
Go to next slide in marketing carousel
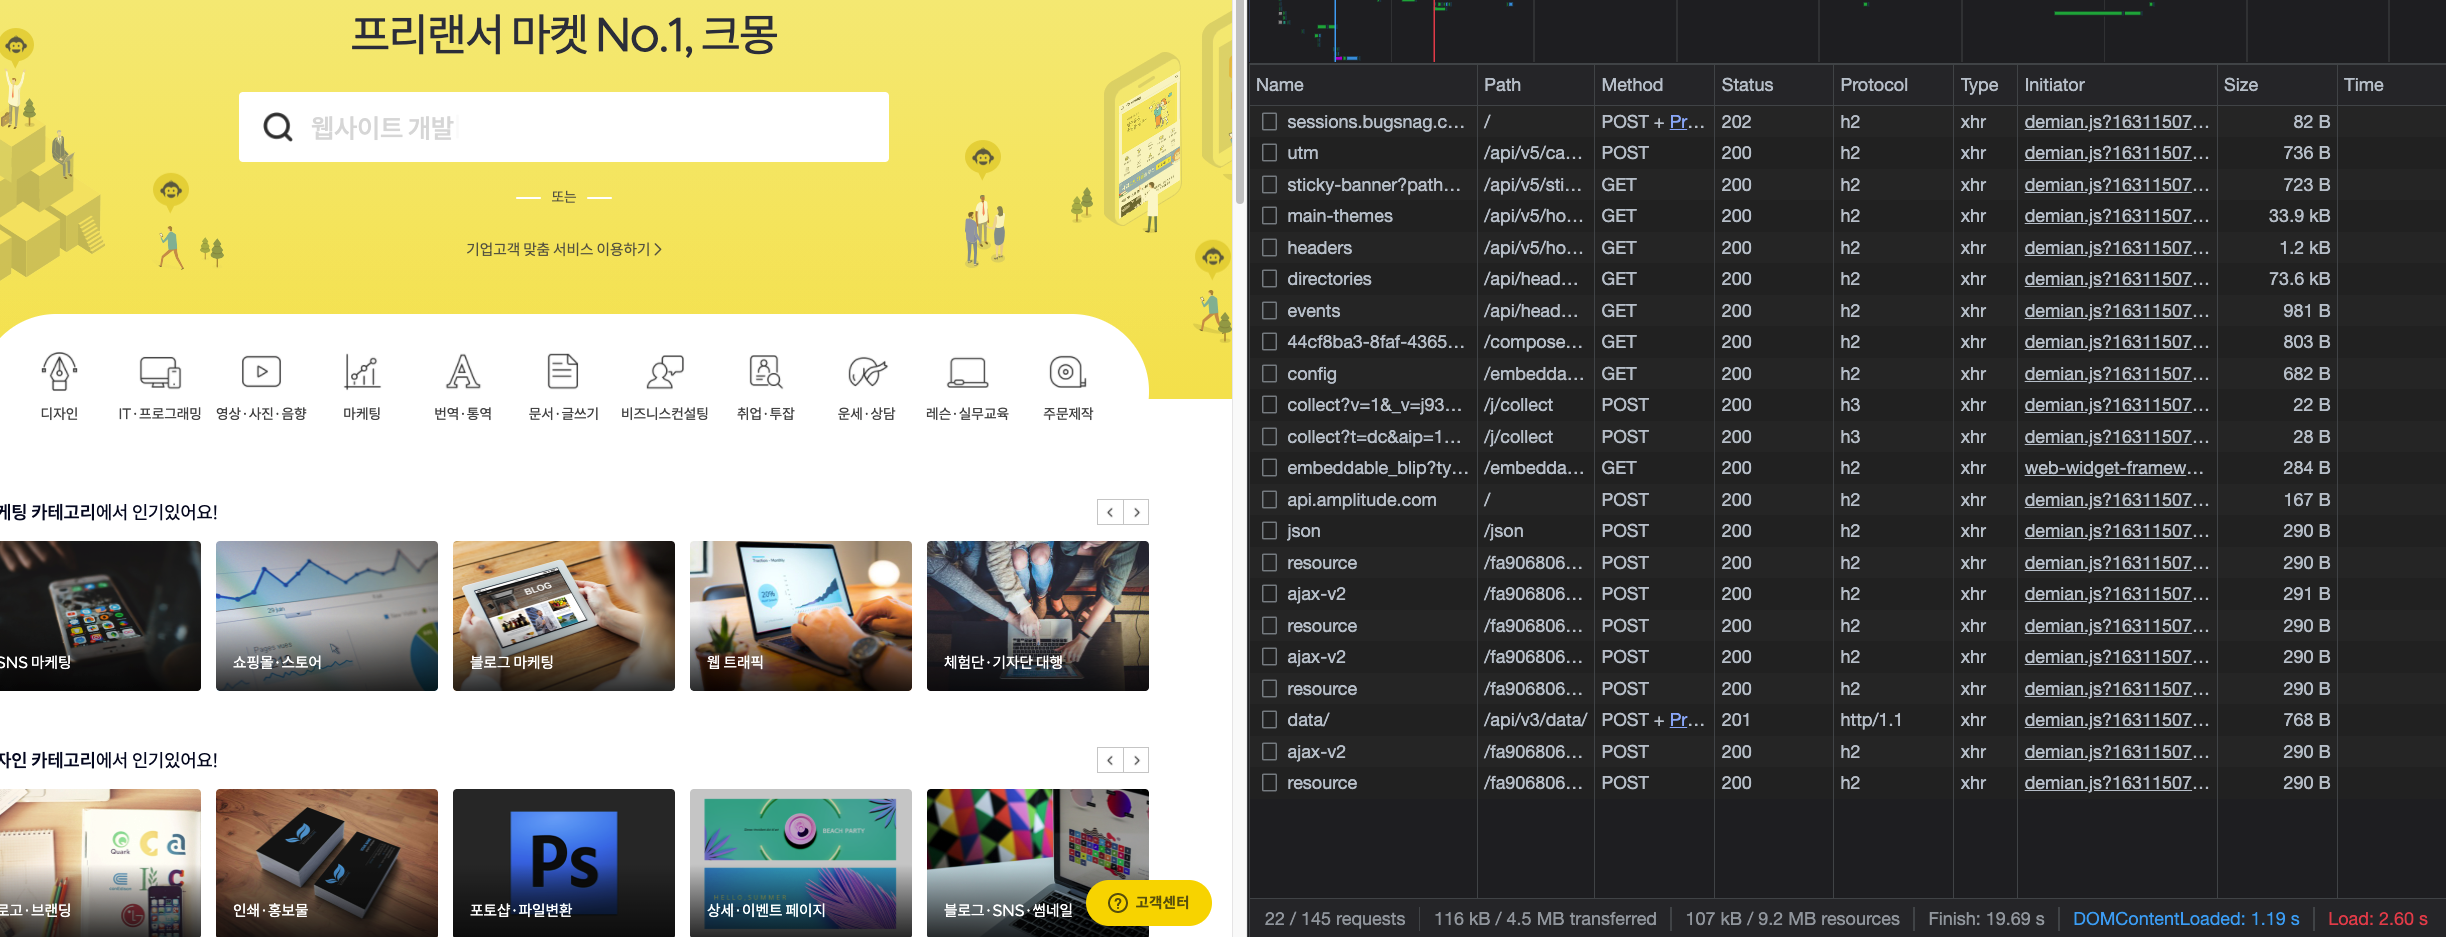pos(1137,512)
